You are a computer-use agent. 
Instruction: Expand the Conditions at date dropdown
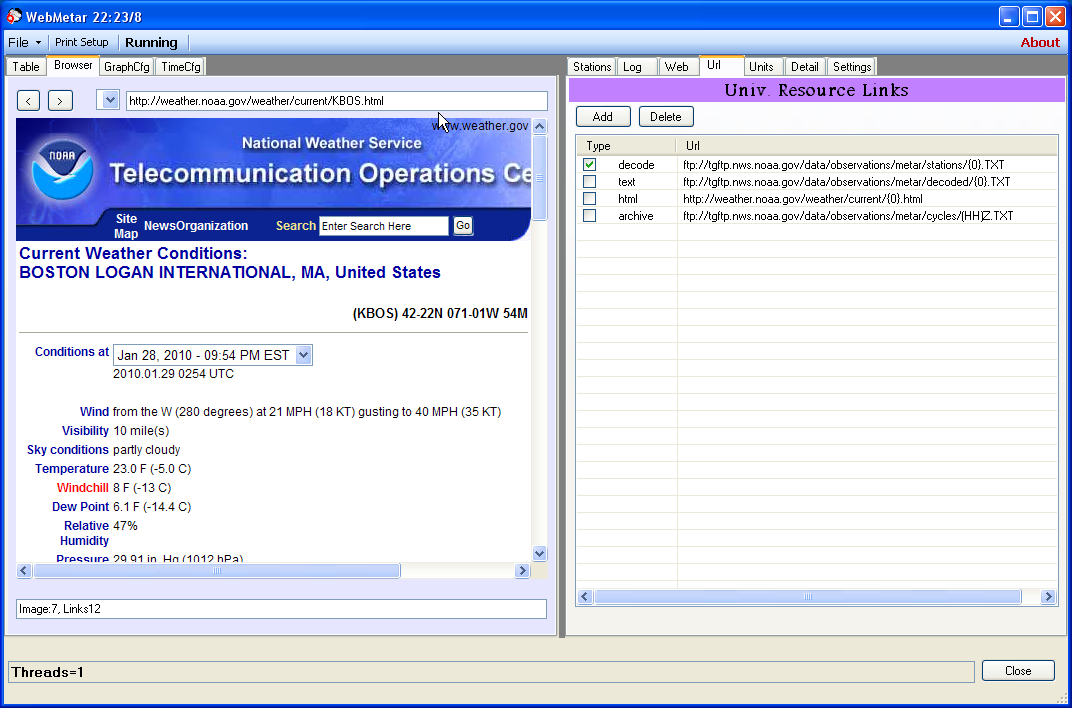tap(304, 355)
